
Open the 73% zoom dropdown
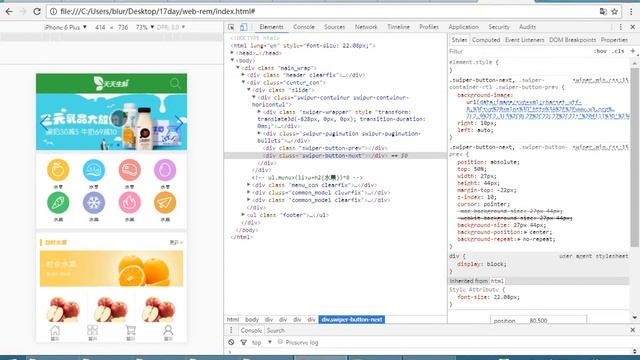tap(144, 27)
